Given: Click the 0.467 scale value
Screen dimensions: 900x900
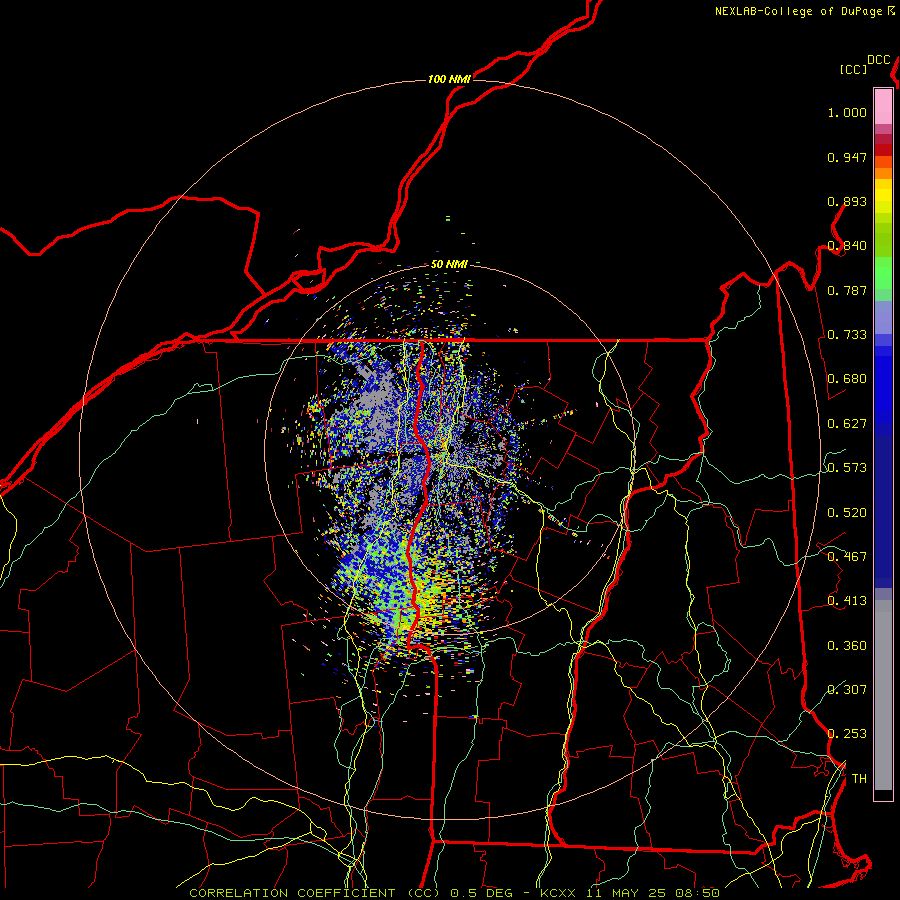Looking at the screenshot, I should tap(847, 557).
